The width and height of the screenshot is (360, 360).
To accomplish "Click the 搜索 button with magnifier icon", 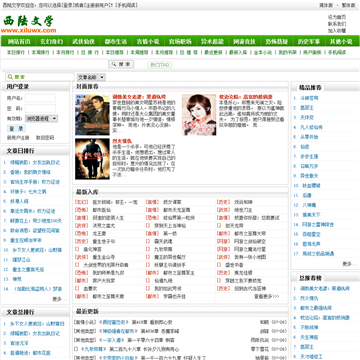I will pos(121,64).
